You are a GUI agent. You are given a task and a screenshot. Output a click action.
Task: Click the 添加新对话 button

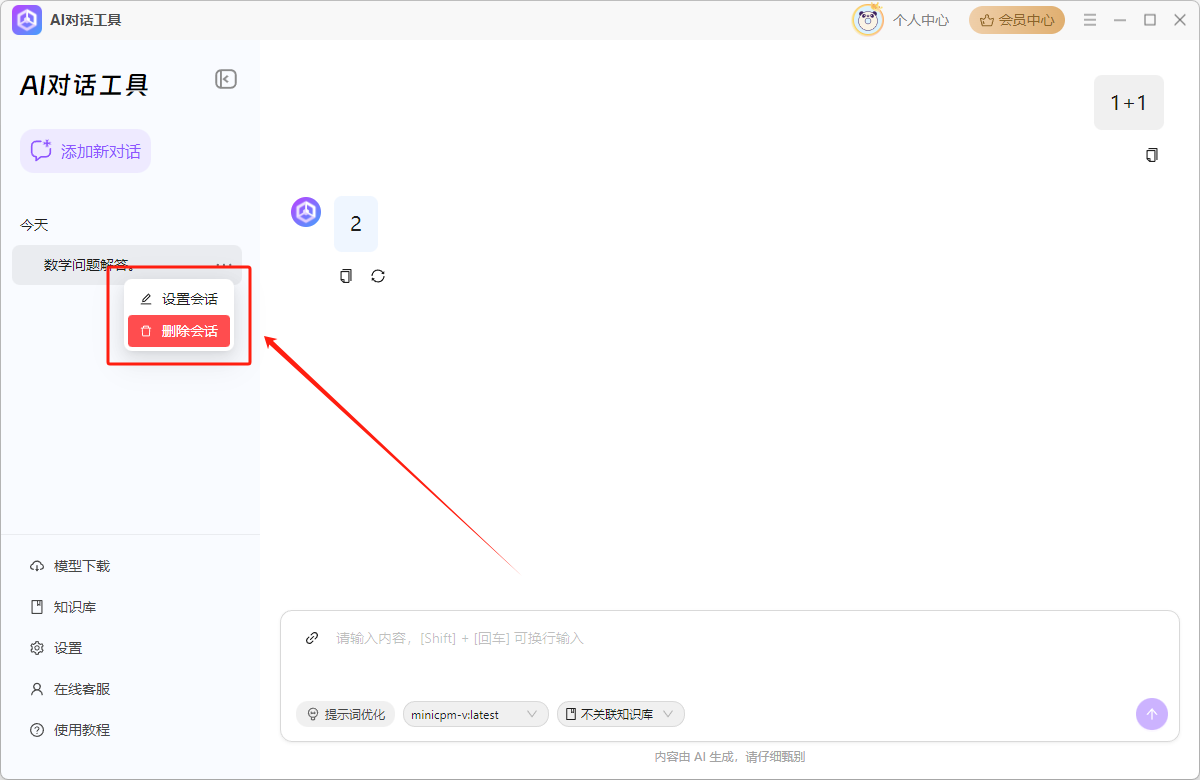coord(86,151)
